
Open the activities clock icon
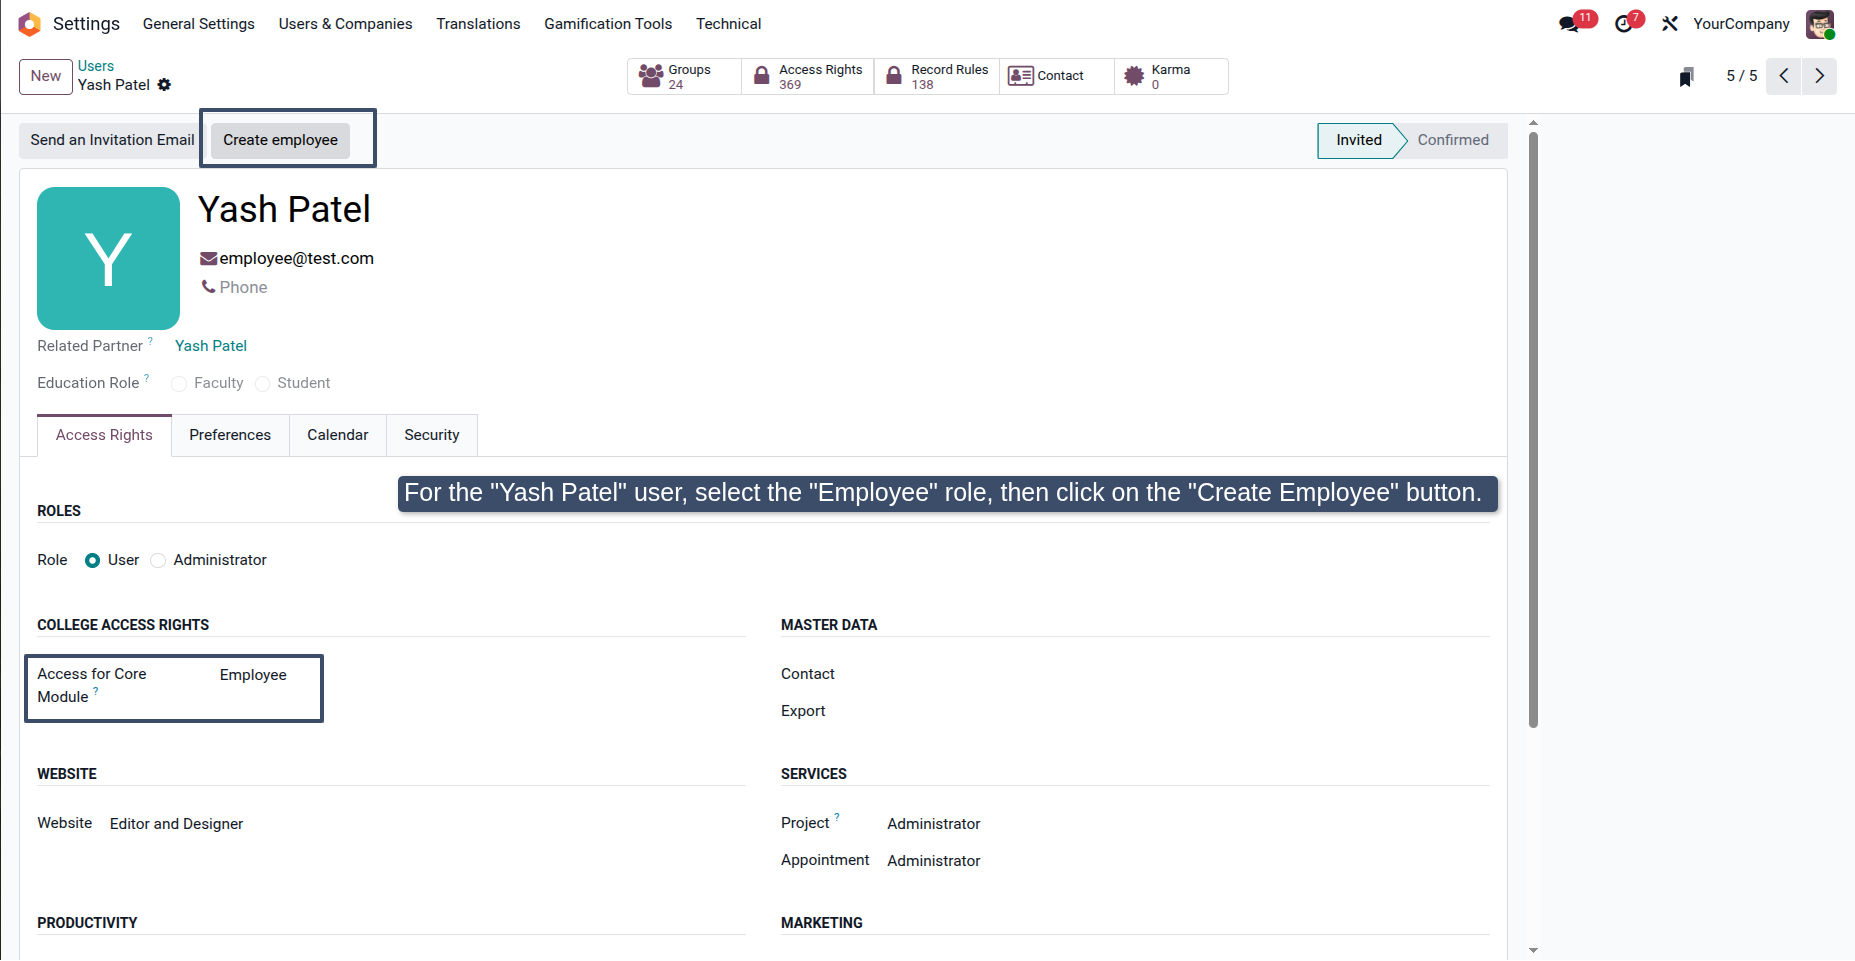point(1624,24)
